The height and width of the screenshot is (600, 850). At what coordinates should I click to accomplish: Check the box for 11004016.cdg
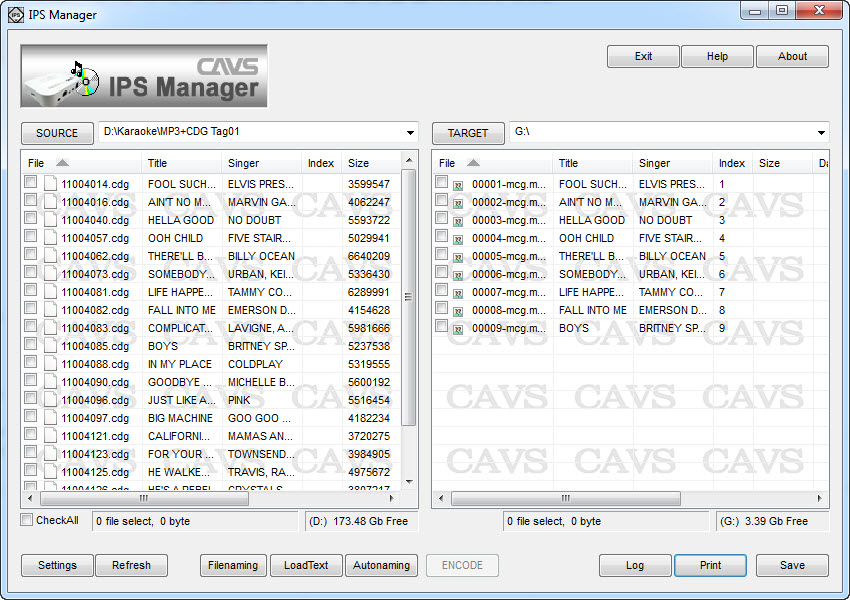pyautogui.click(x=31, y=201)
